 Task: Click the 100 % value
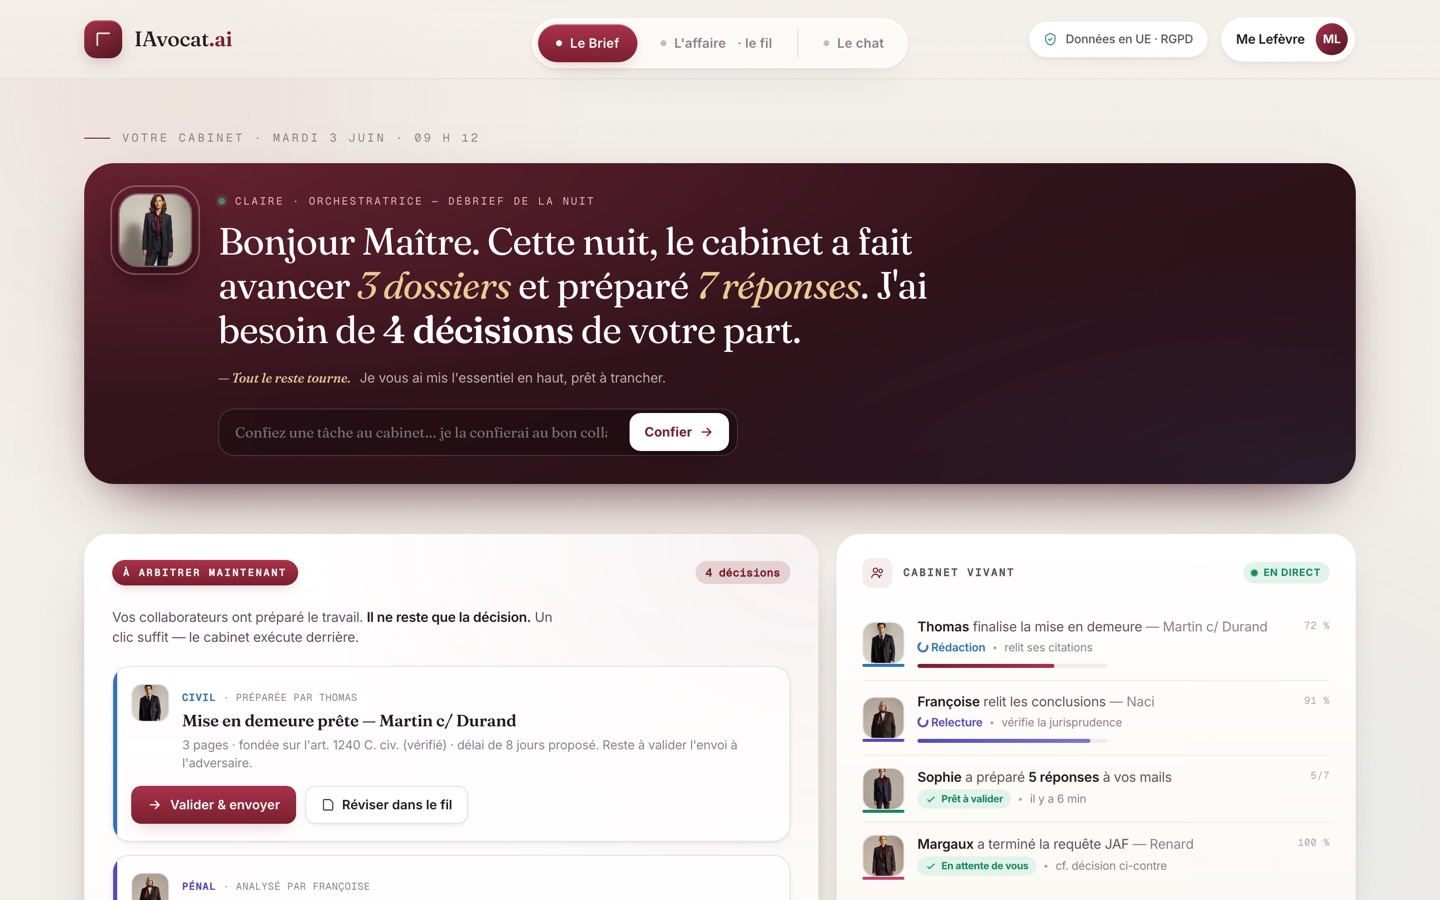point(1313,843)
